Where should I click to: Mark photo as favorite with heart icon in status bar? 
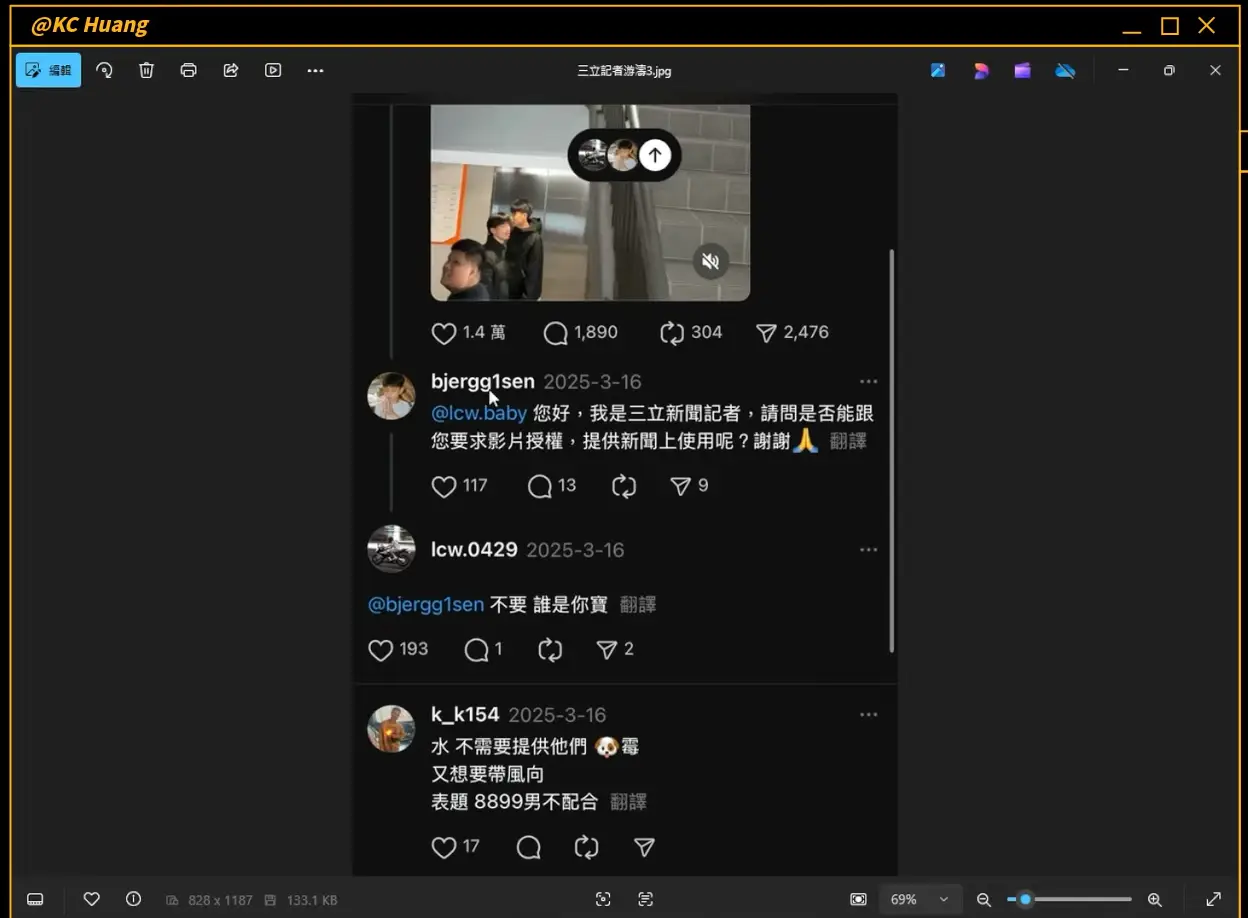(91, 899)
